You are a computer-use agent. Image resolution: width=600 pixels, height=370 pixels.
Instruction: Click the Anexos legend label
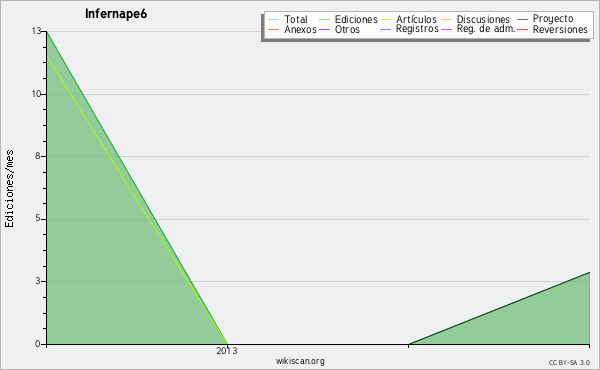(x=300, y=29)
